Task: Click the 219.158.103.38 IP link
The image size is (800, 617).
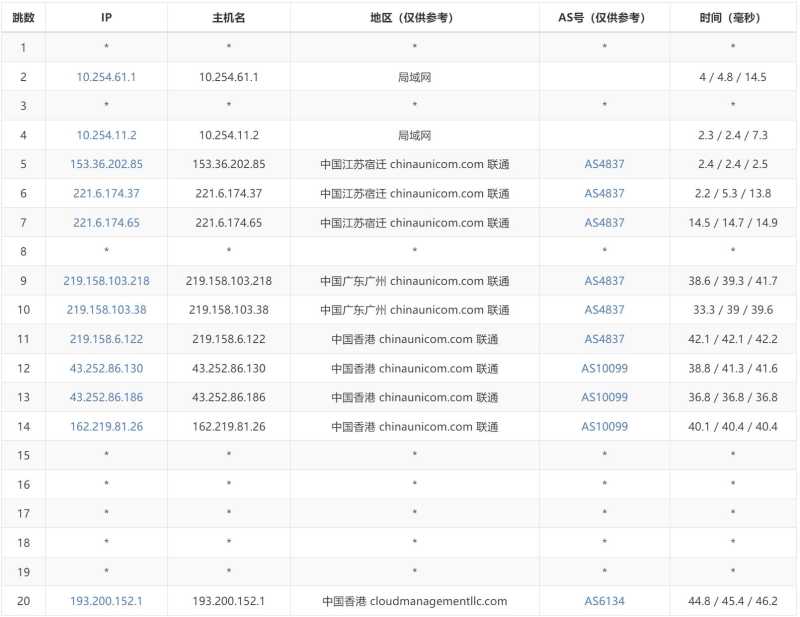Action: tap(105, 310)
